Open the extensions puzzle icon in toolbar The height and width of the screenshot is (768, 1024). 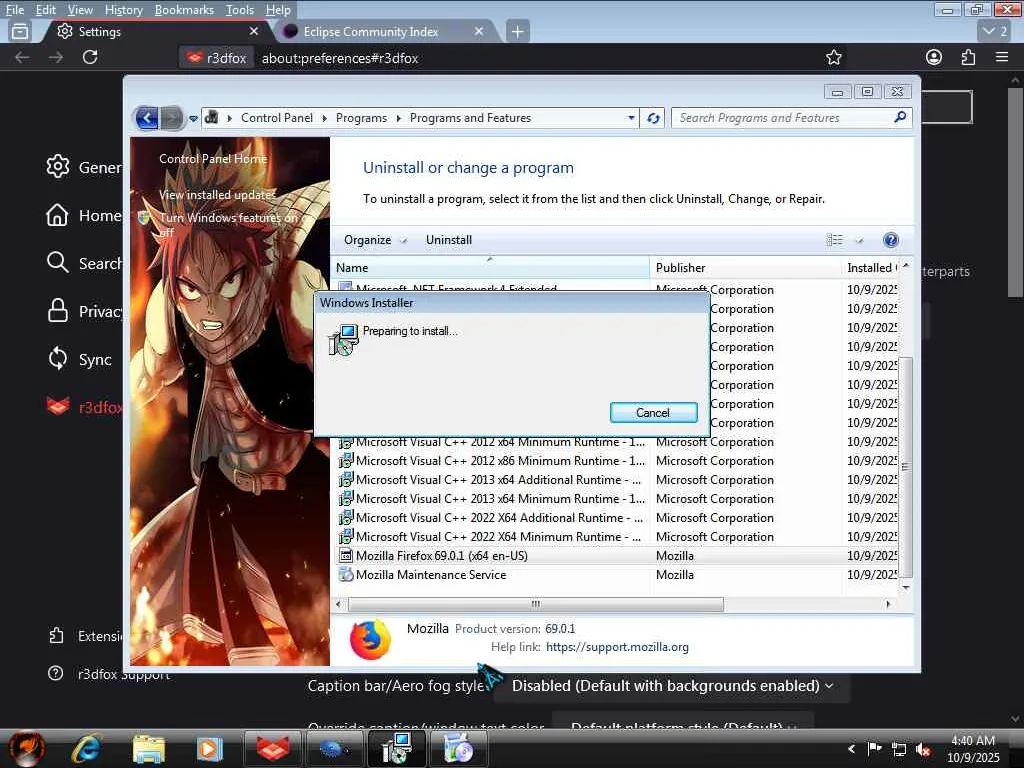pyautogui.click(x=968, y=57)
